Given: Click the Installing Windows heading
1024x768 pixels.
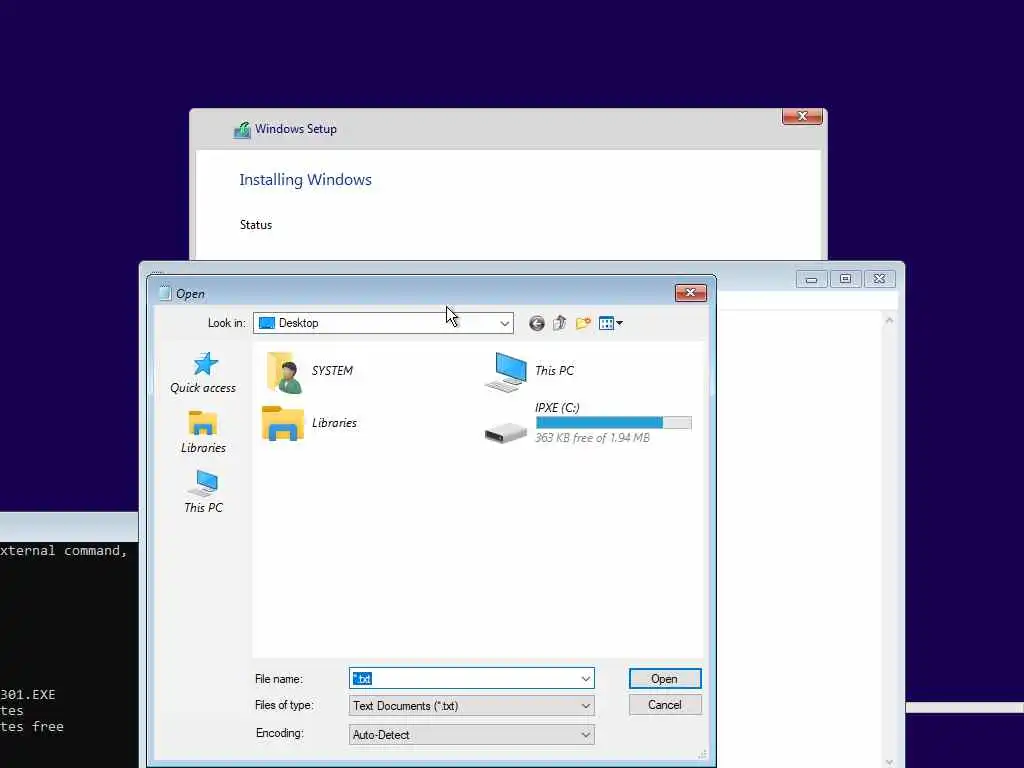Looking at the screenshot, I should (306, 180).
